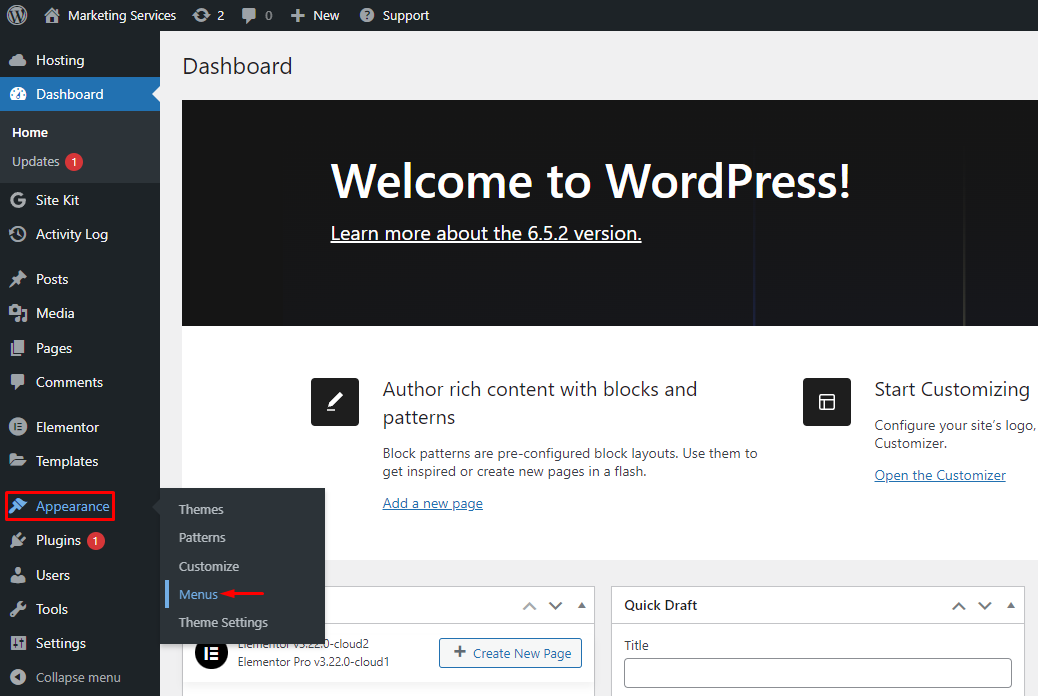Click the Comments speech bubble sidebar icon
The width and height of the screenshot is (1038, 696).
click(x=18, y=382)
